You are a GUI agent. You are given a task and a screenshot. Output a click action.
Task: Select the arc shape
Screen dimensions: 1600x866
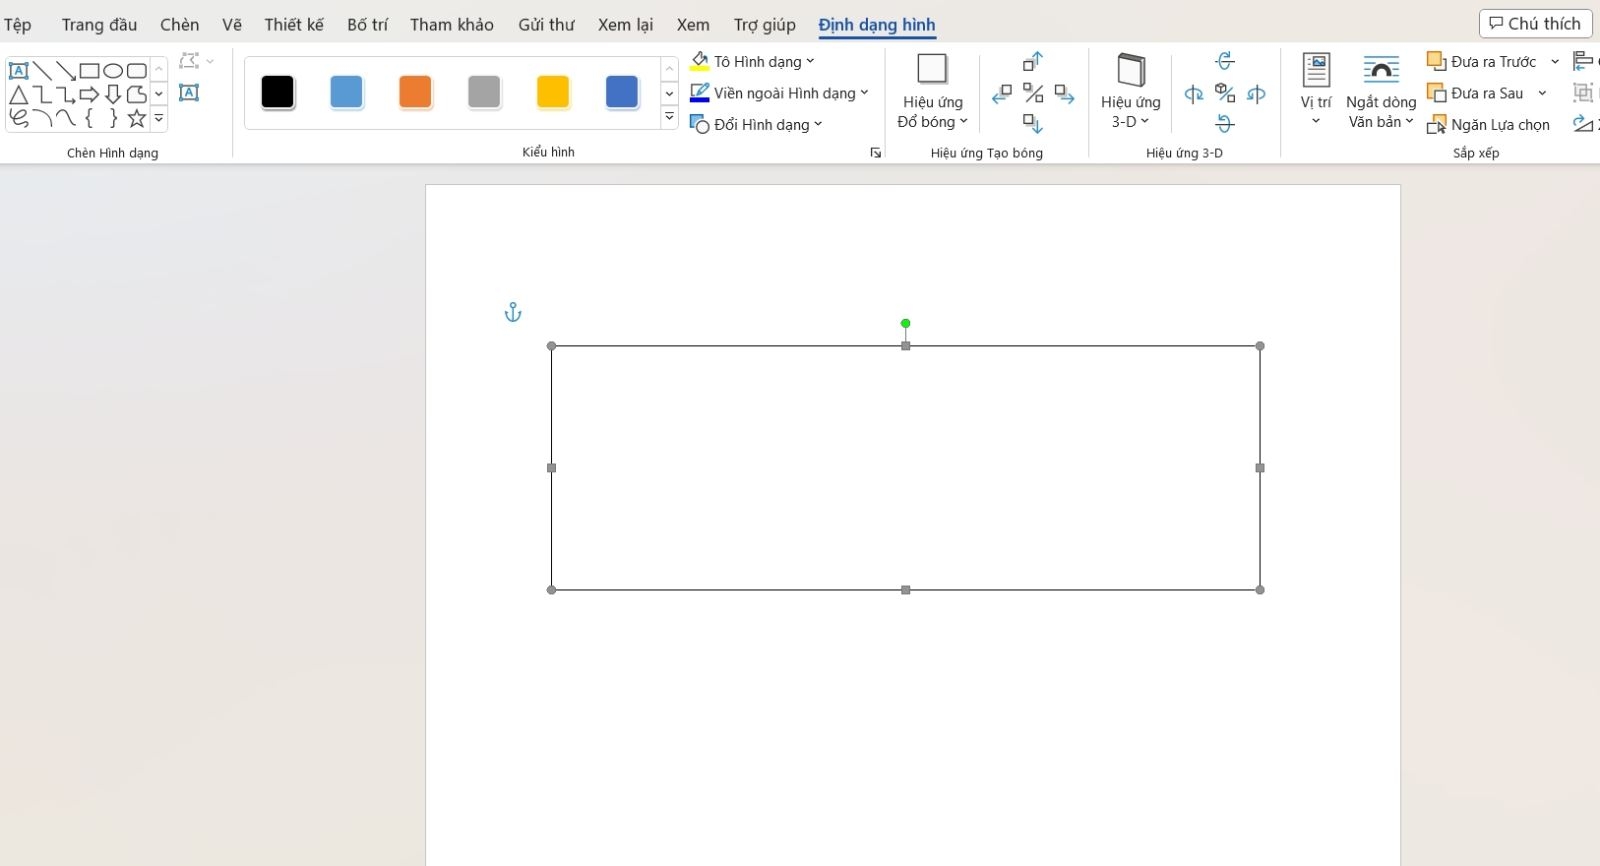click(x=42, y=118)
